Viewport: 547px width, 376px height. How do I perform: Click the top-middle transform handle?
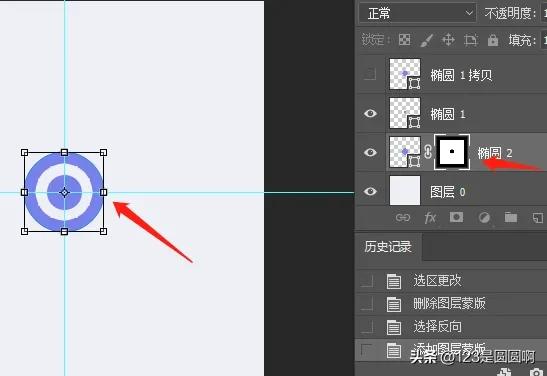(x=64, y=152)
